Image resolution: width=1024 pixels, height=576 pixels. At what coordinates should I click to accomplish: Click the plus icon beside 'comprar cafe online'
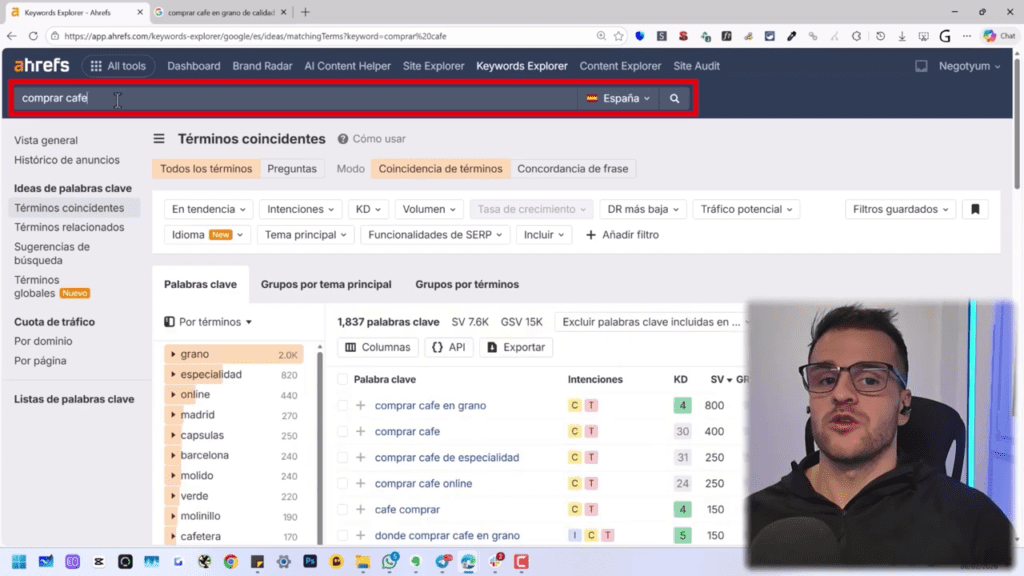(x=361, y=484)
